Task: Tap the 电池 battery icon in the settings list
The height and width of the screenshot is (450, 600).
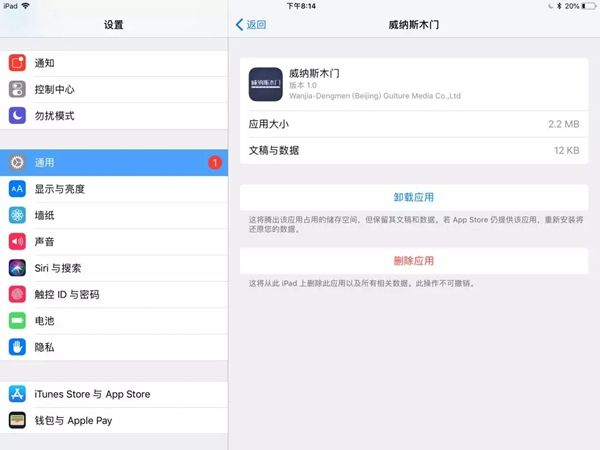Action: point(17,321)
